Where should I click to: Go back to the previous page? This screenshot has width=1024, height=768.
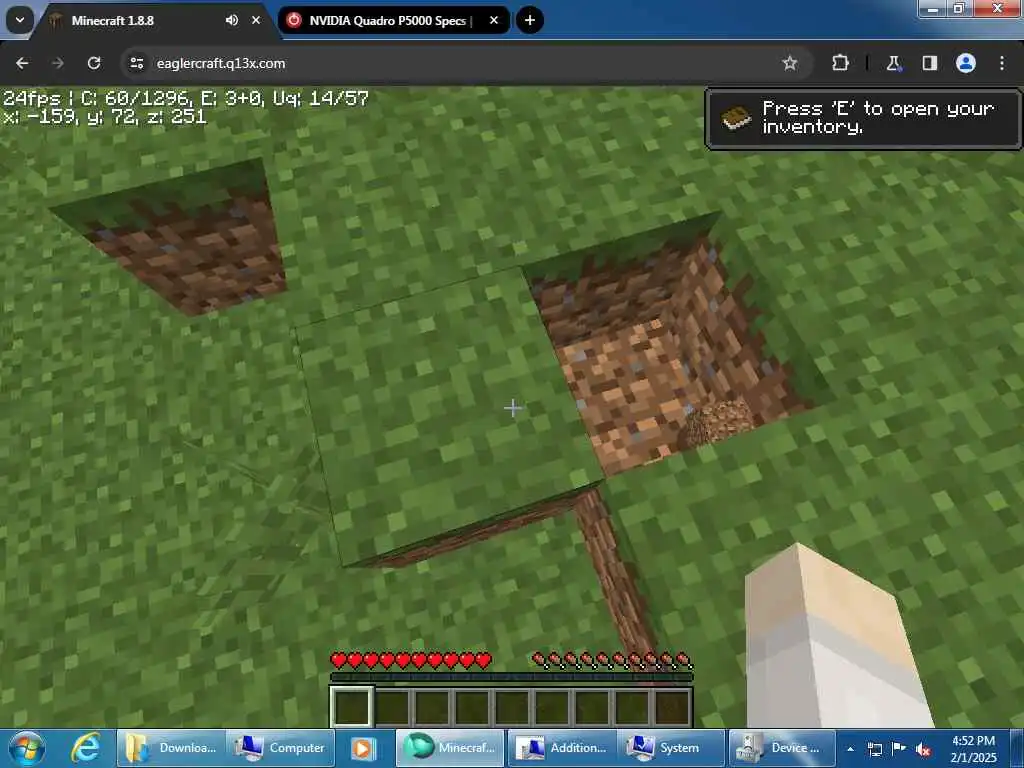click(22, 63)
